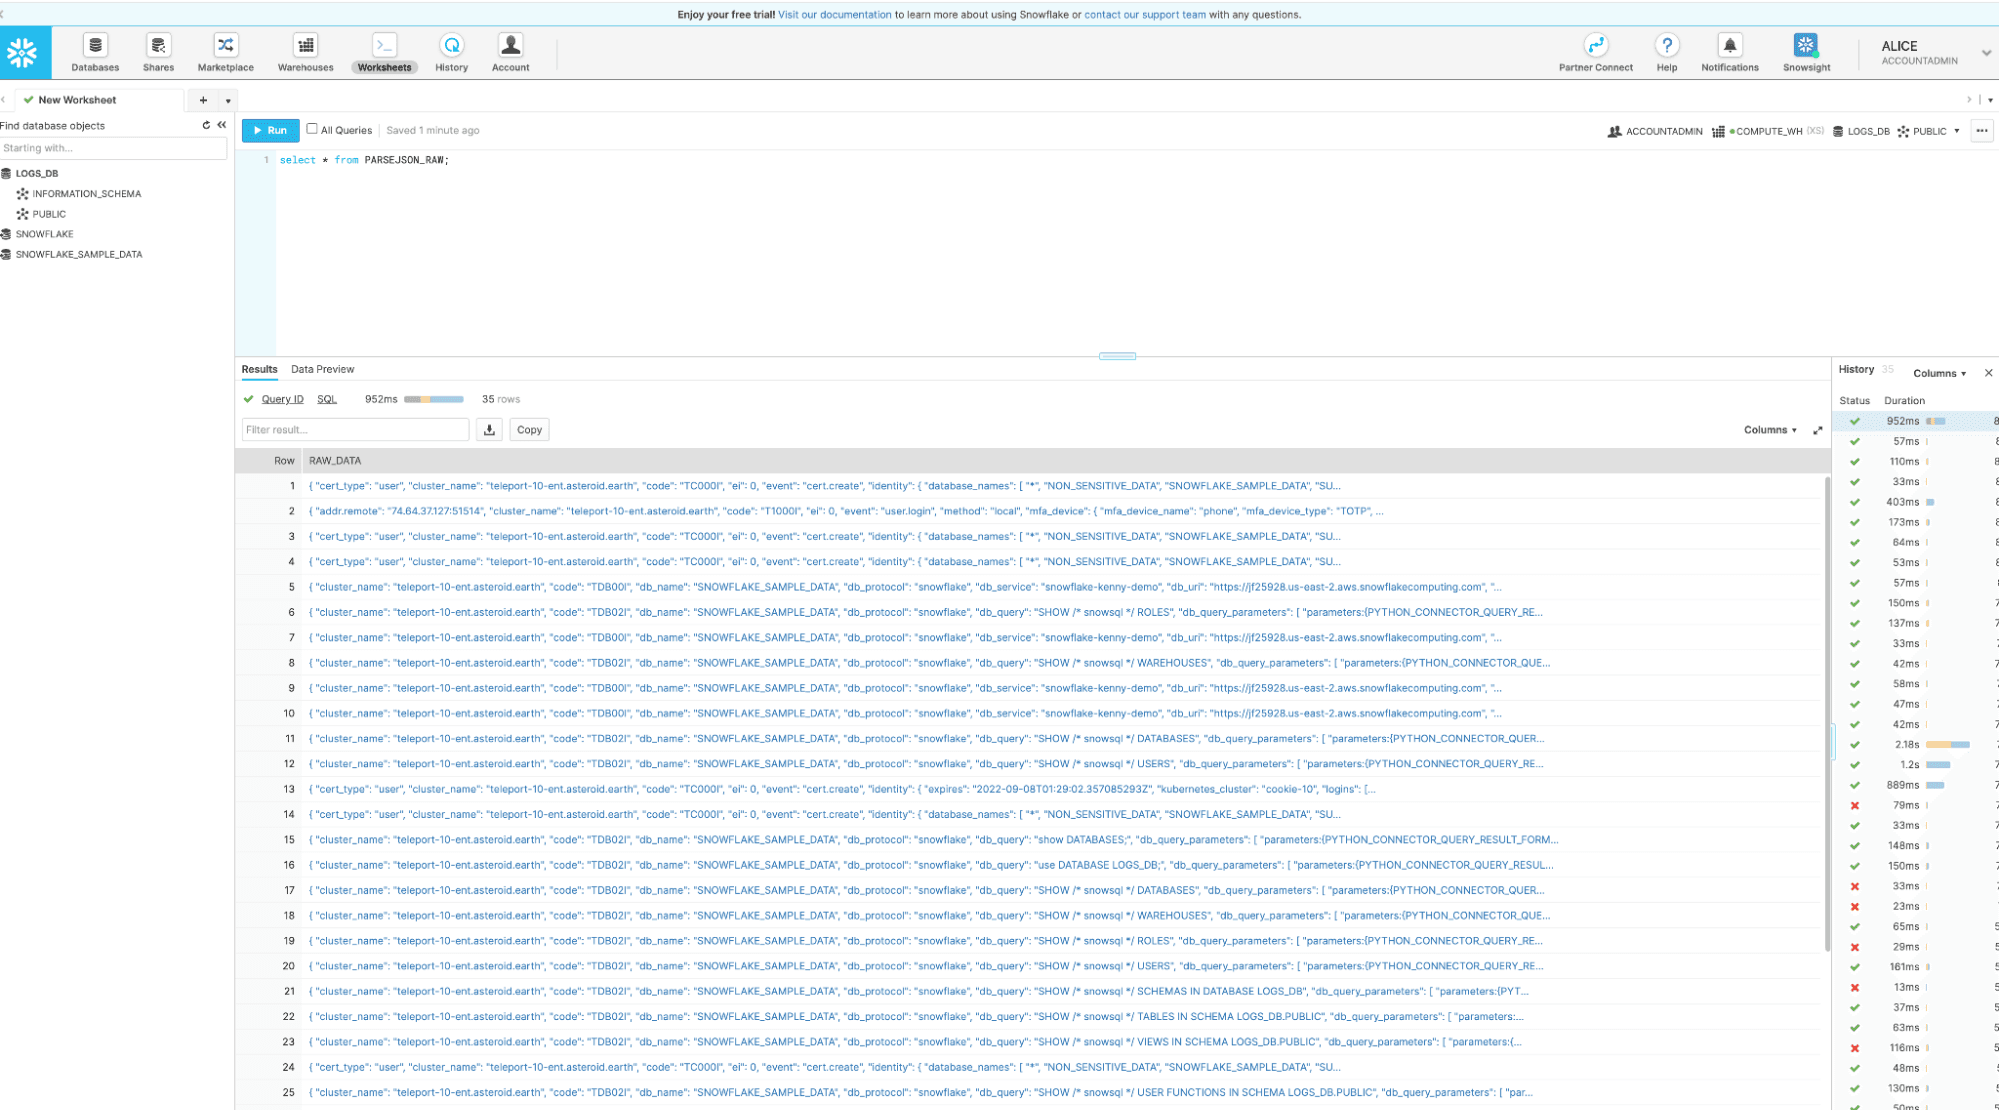
Task: Switch to the Data Preview tab
Action: (322, 369)
